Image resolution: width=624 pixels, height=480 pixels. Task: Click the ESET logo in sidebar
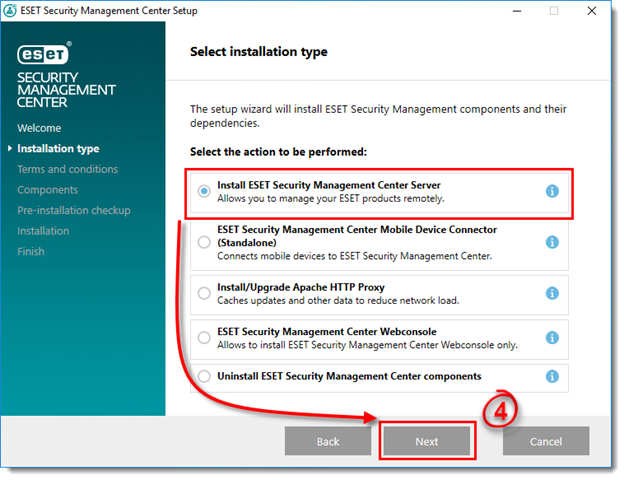[x=44, y=53]
